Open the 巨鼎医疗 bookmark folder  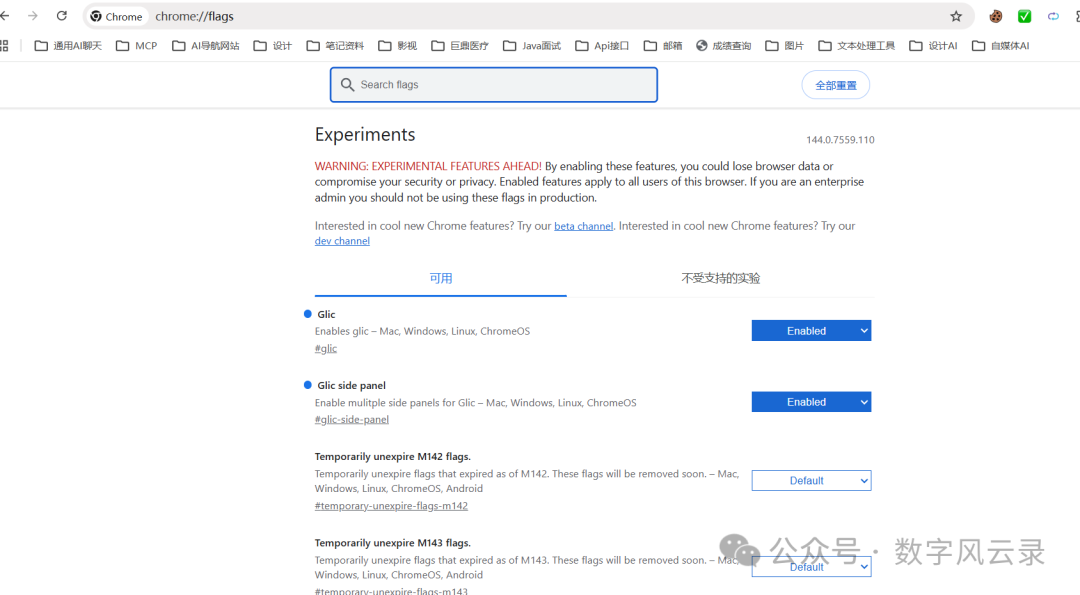tap(460, 45)
